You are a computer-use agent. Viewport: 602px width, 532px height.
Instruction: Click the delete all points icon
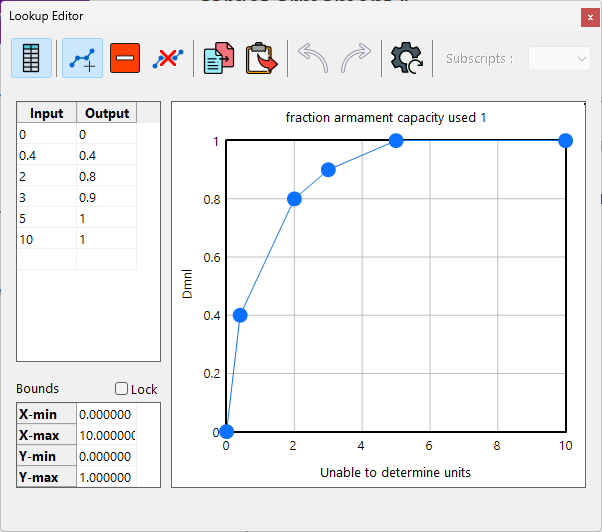[167, 59]
